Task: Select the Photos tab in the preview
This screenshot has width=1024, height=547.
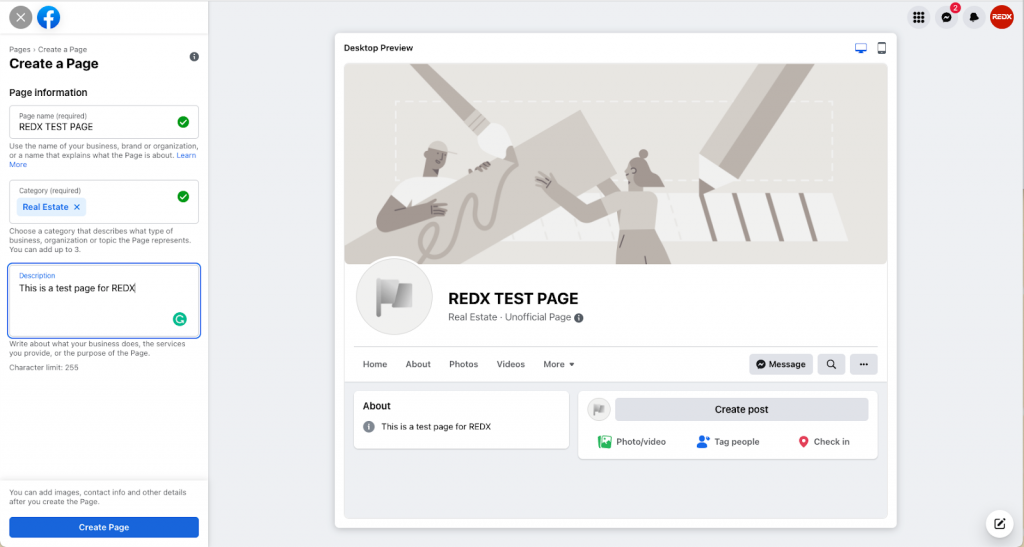Action: 464,364
